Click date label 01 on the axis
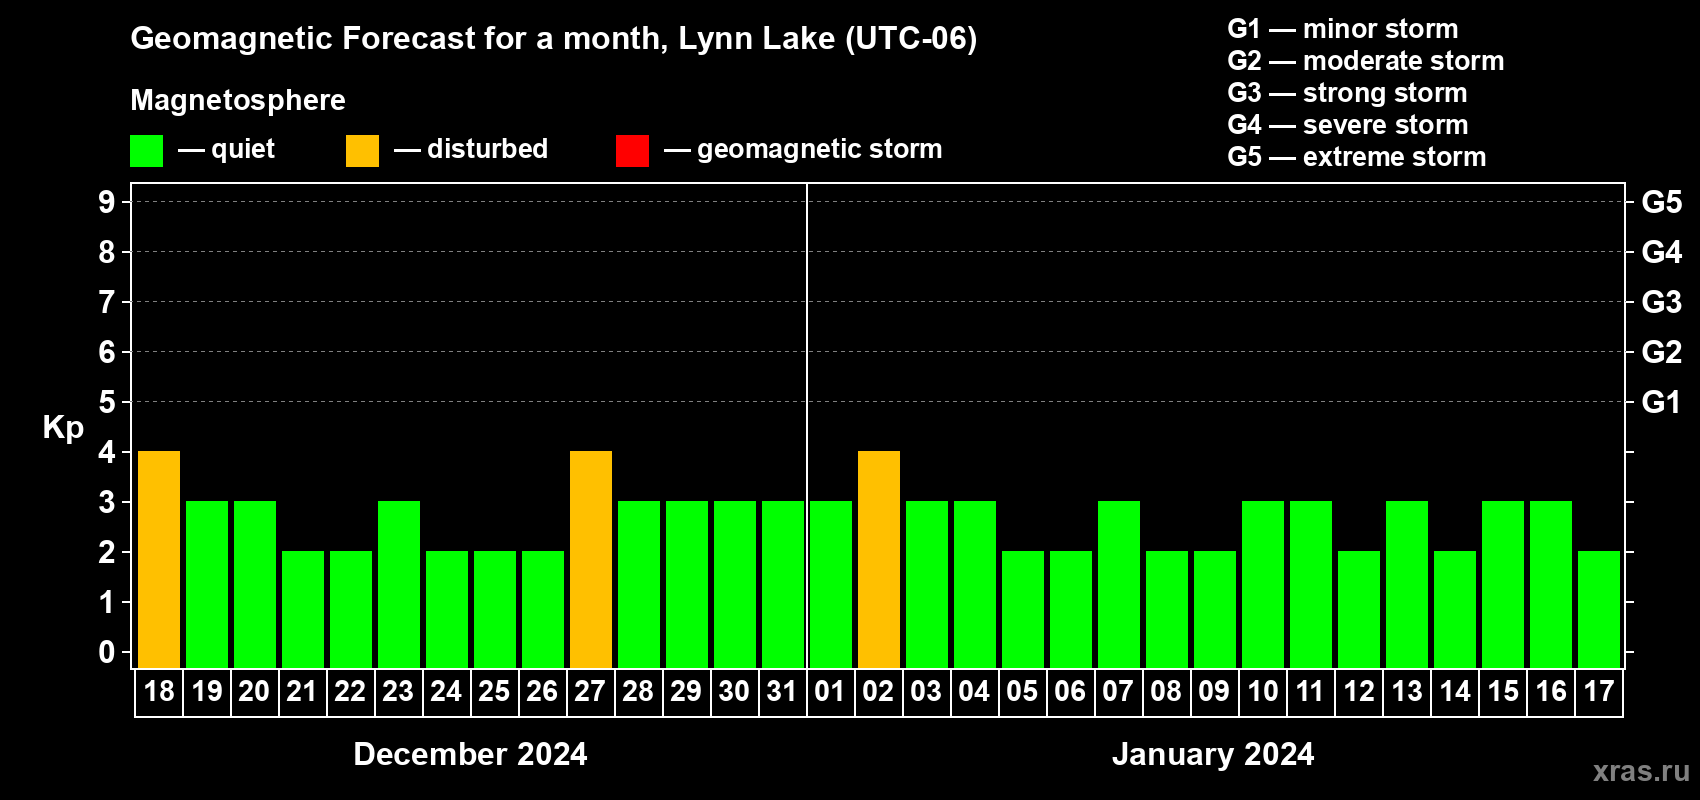Screen dimensions: 1700x800 coord(830,692)
